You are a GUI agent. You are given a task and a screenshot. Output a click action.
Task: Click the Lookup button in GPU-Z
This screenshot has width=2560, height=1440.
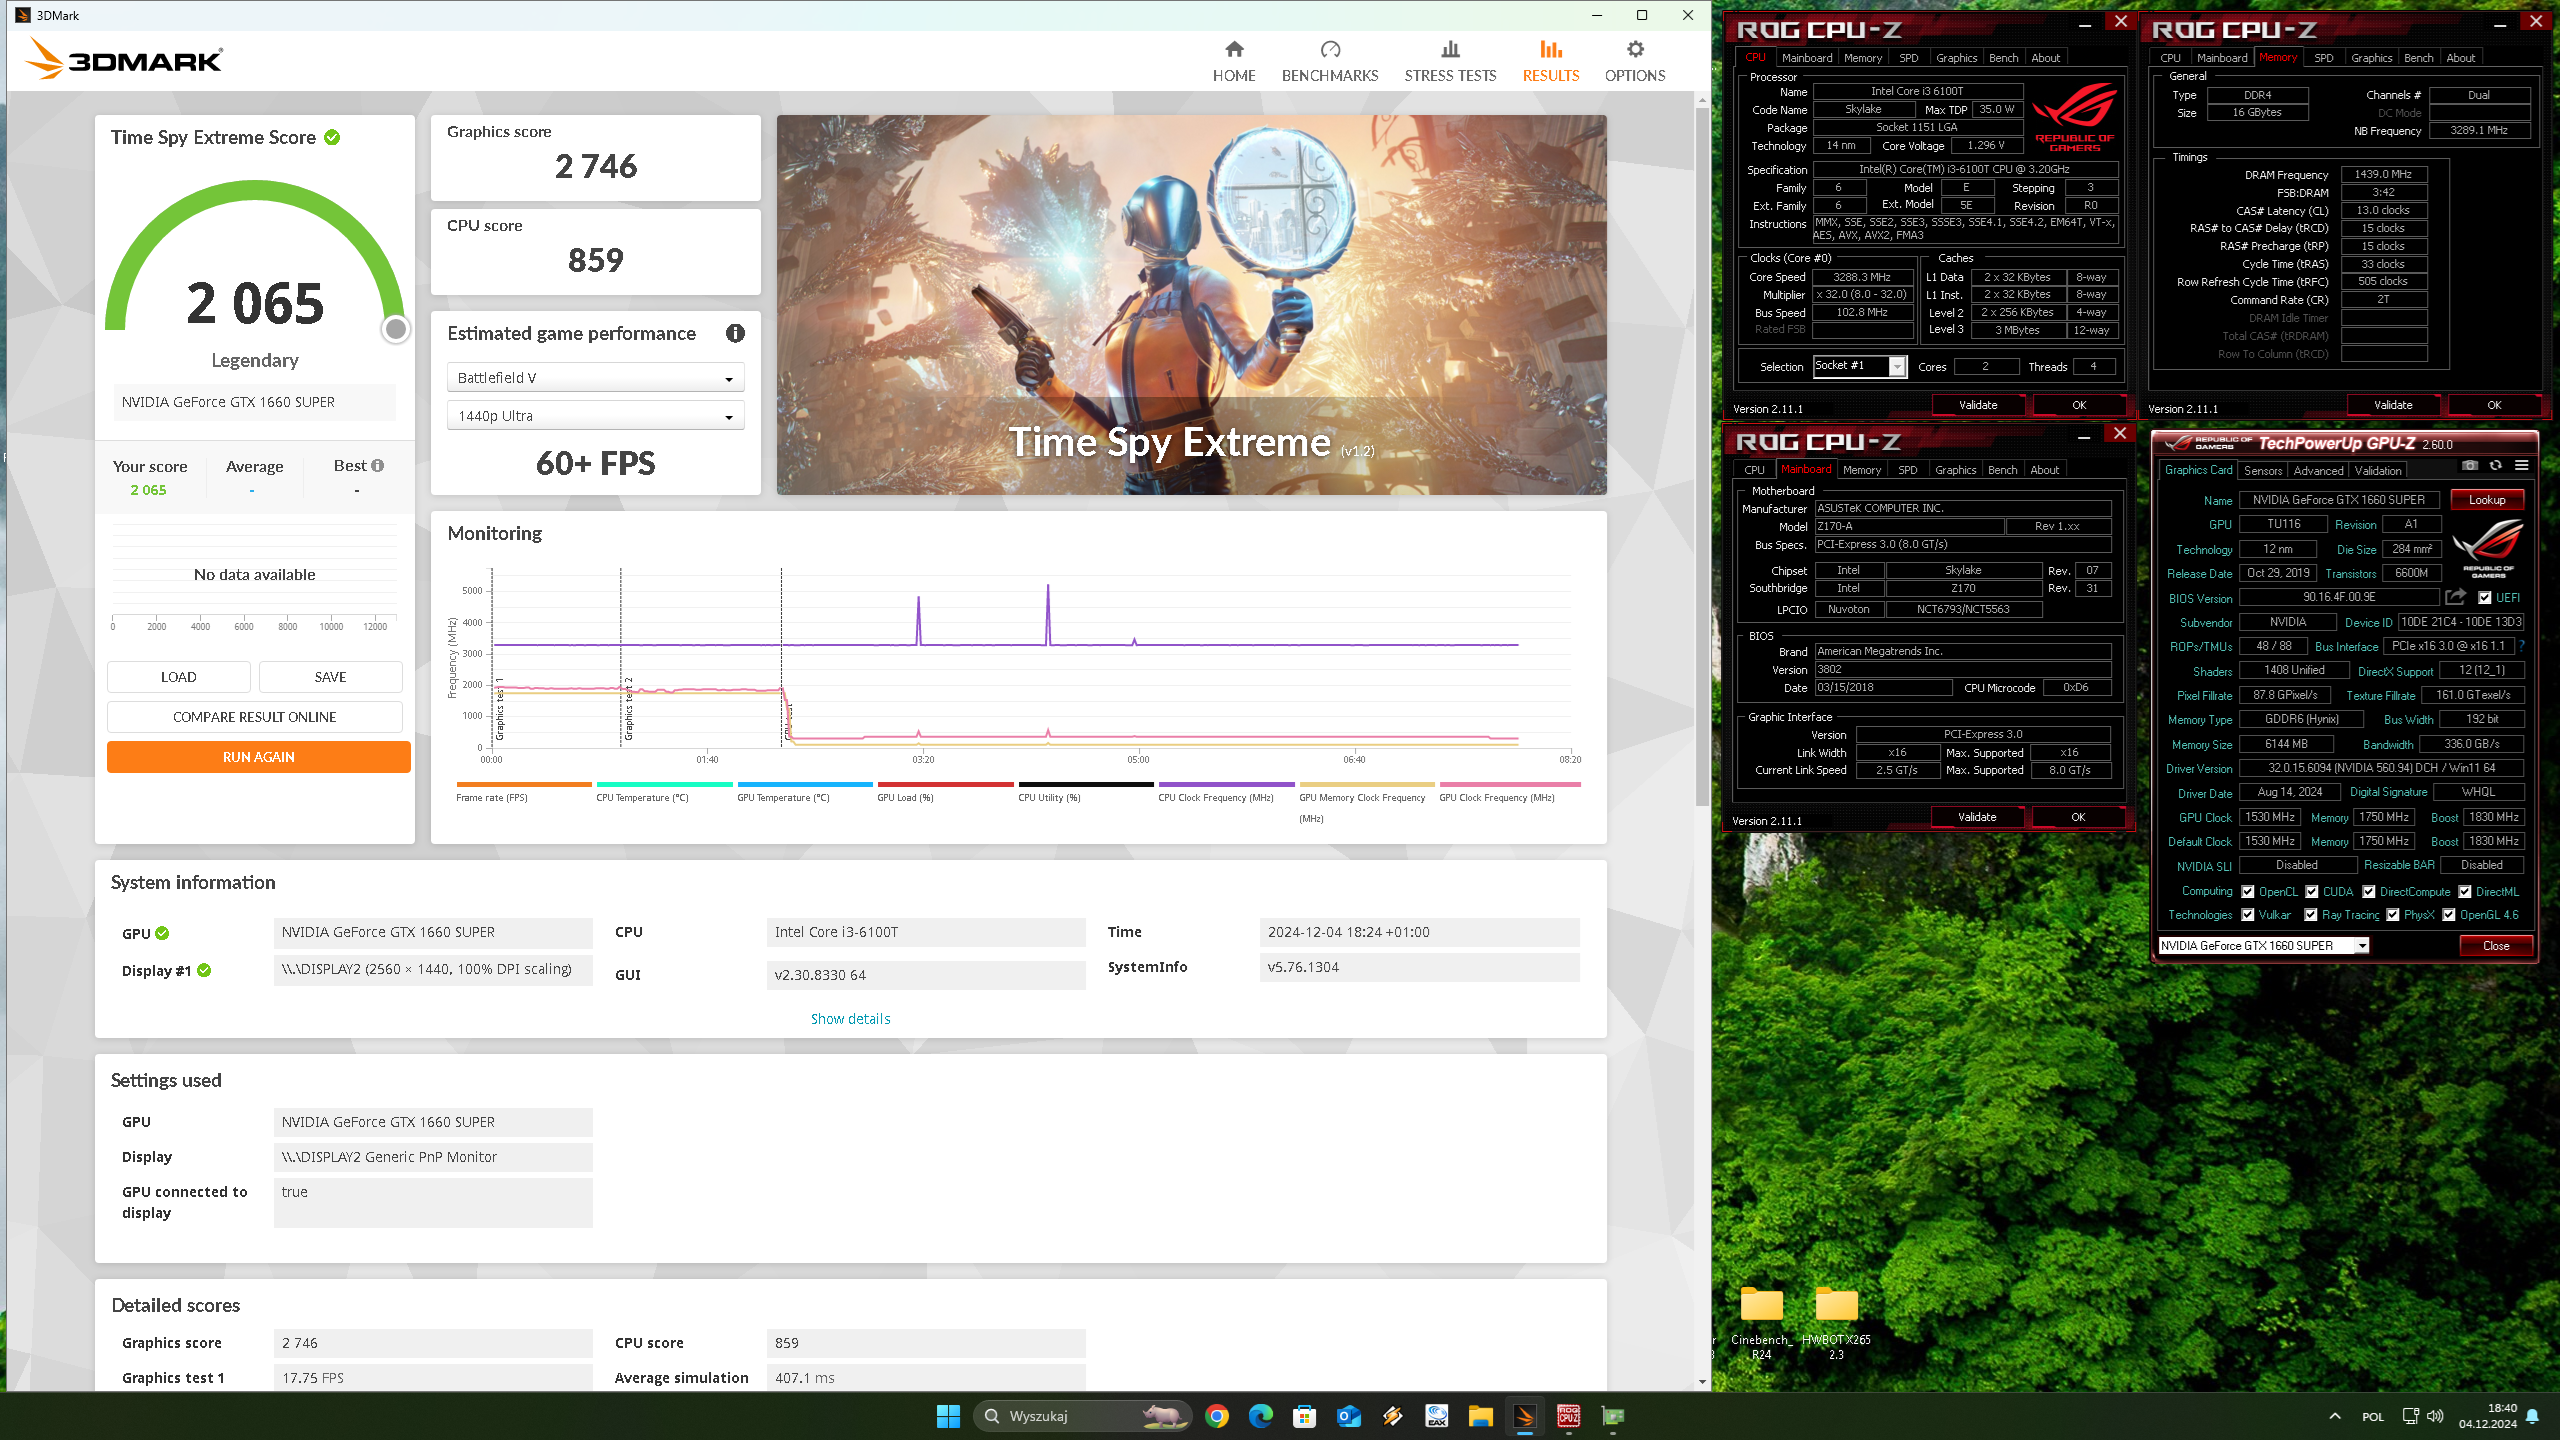click(2486, 500)
